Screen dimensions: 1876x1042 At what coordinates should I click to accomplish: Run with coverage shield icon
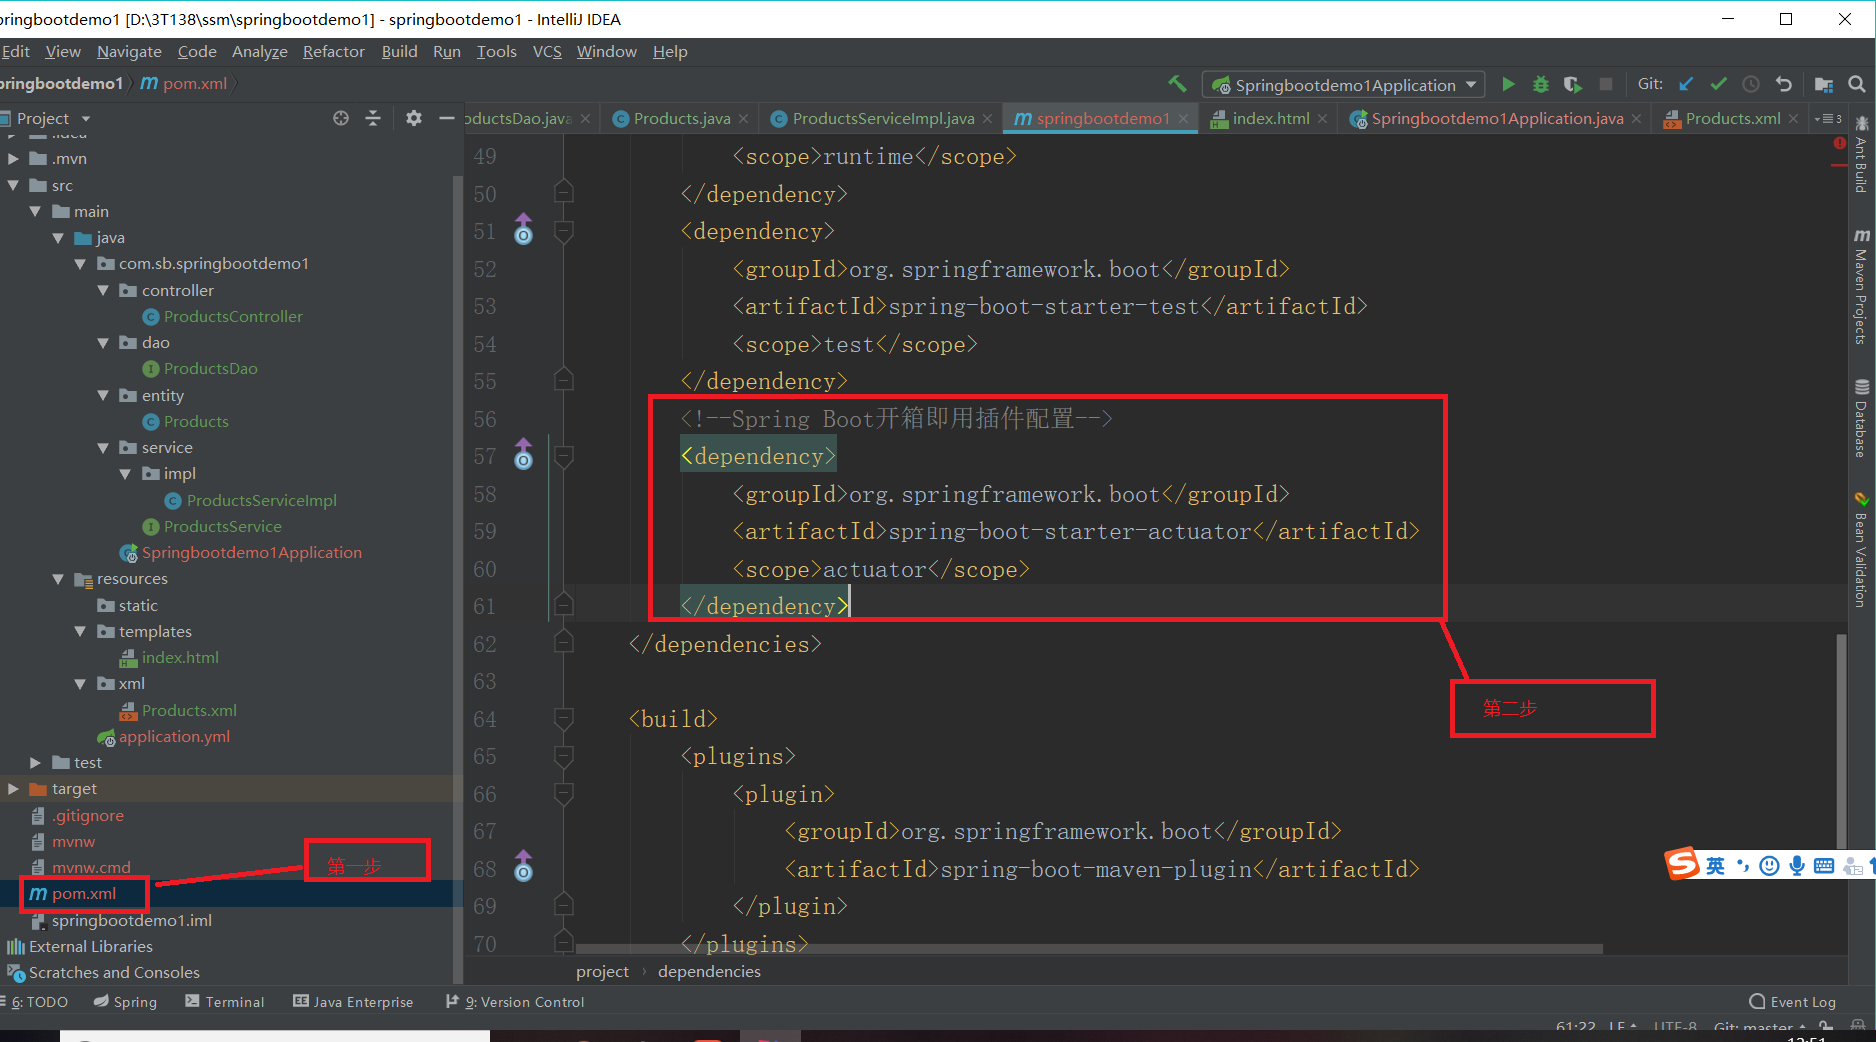point(1573,84)
